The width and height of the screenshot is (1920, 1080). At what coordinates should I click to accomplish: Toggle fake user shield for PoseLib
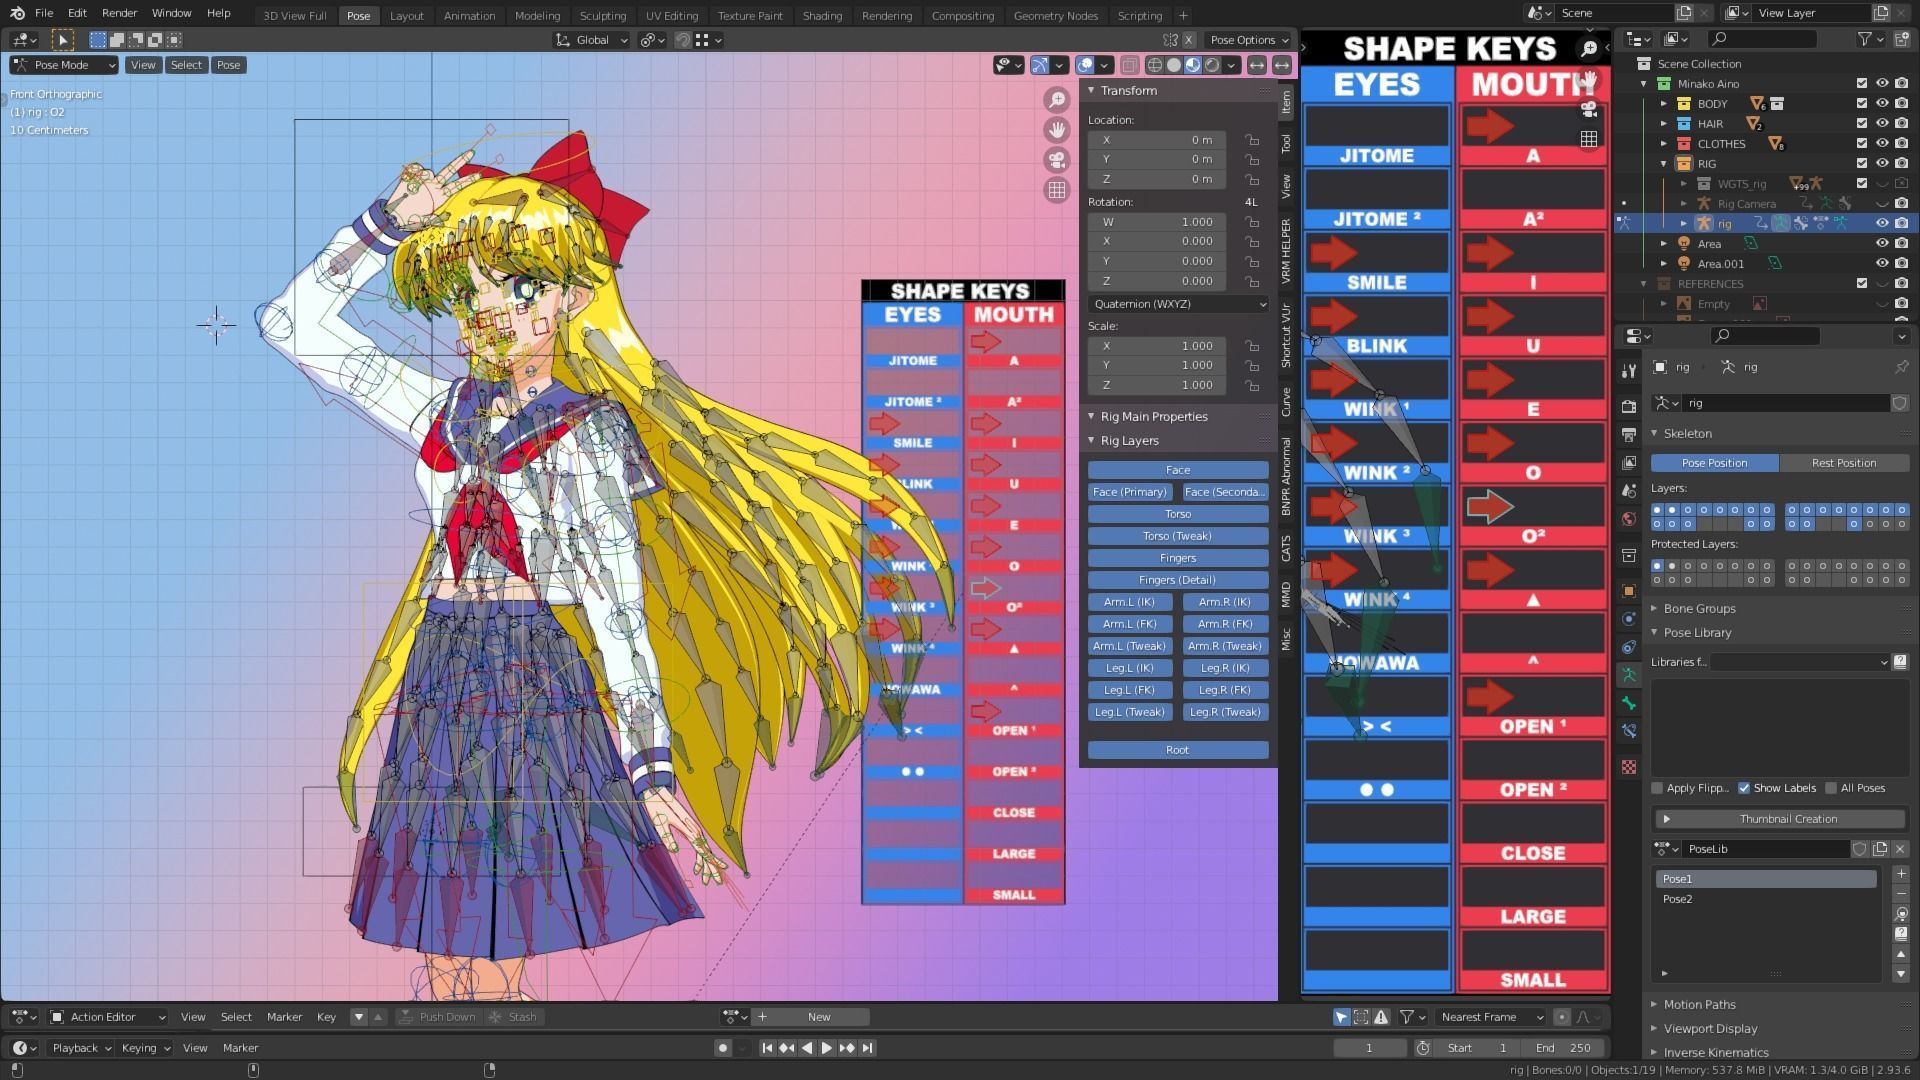(x=1860, y=849)
